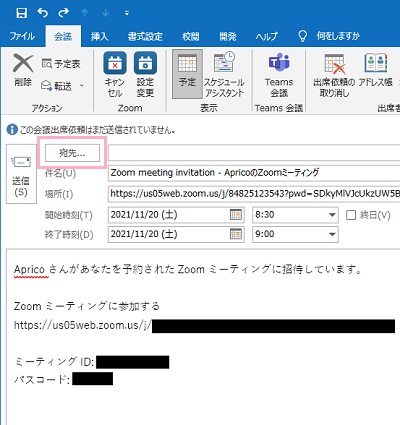
Task: Click the Save icon in quick access toolbar
Action: click(x=22, y=13)
